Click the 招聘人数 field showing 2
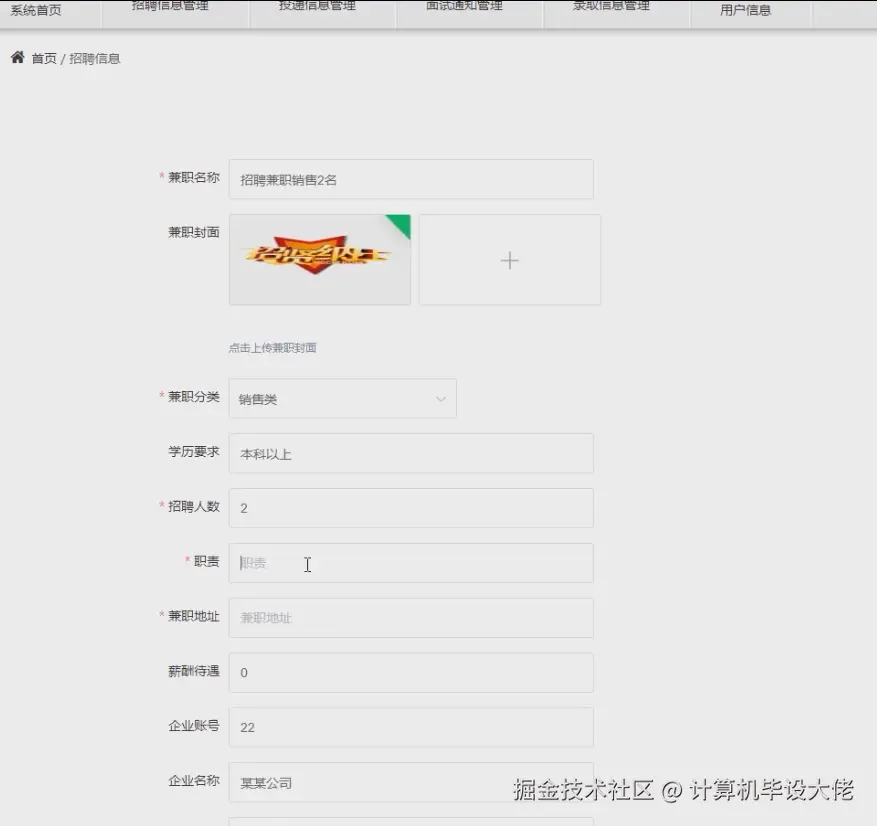The width and height of the screenshot is (877, 826). (x=411, y=508)
